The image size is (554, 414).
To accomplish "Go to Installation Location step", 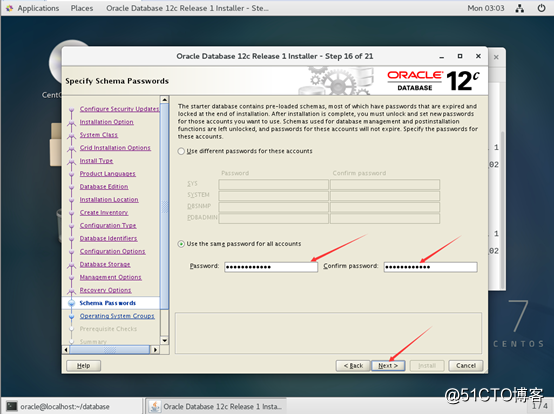I will pos(109,200).
